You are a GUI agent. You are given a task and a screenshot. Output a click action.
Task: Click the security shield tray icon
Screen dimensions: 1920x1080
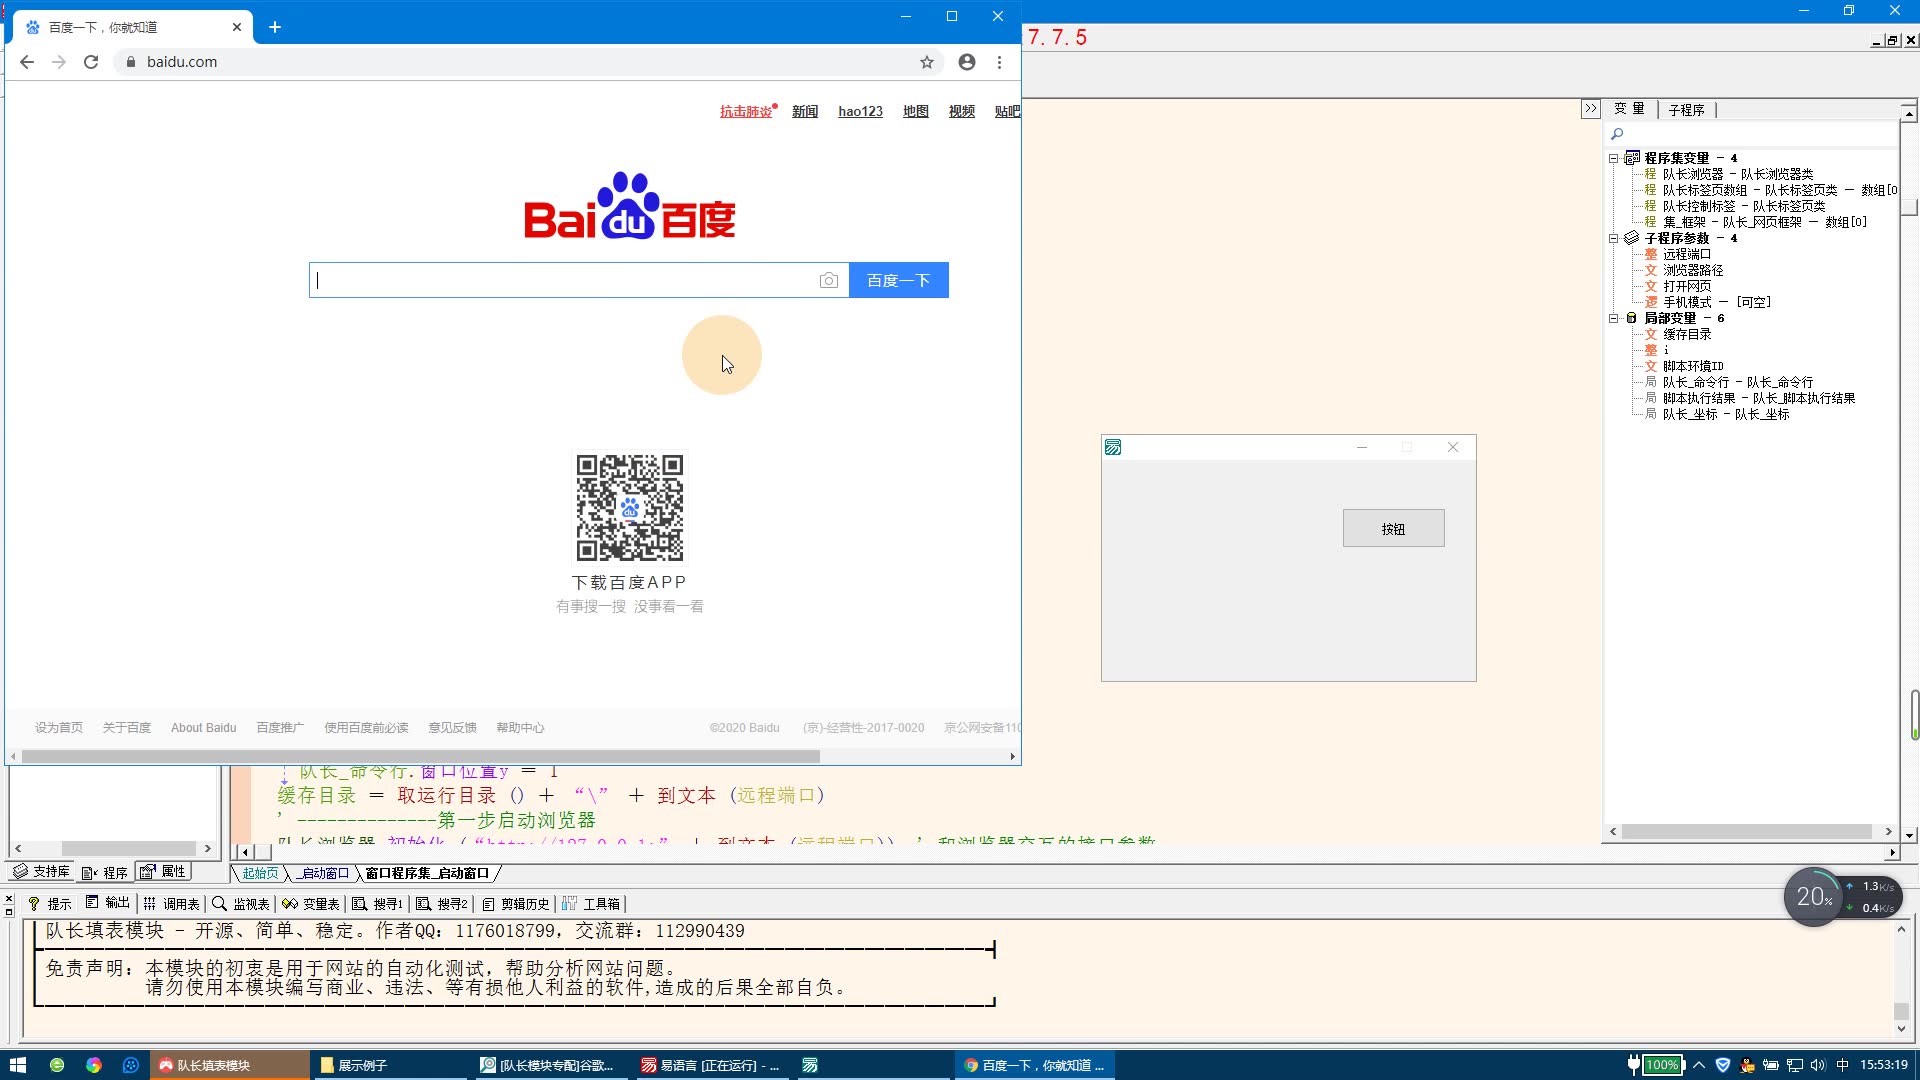tap(1723, 1065)
